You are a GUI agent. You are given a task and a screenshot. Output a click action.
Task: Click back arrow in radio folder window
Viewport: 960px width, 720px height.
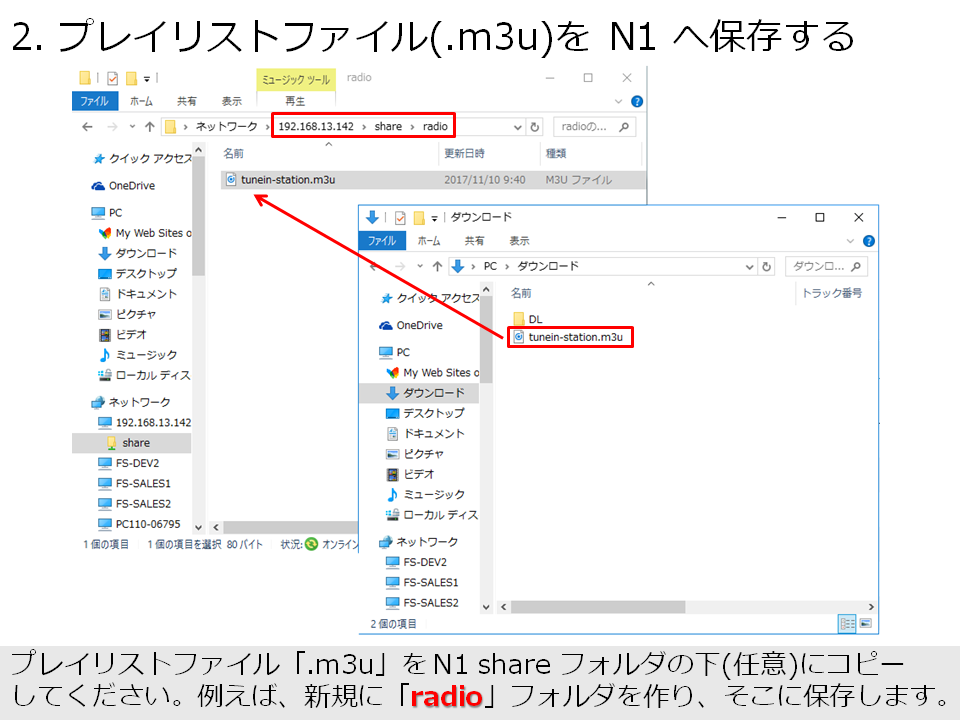[x=87, y=127]
